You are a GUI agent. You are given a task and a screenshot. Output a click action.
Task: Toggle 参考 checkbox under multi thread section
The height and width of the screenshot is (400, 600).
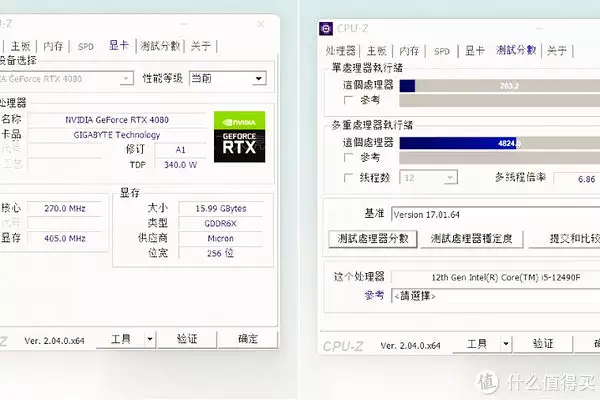(x=348, y=158)
